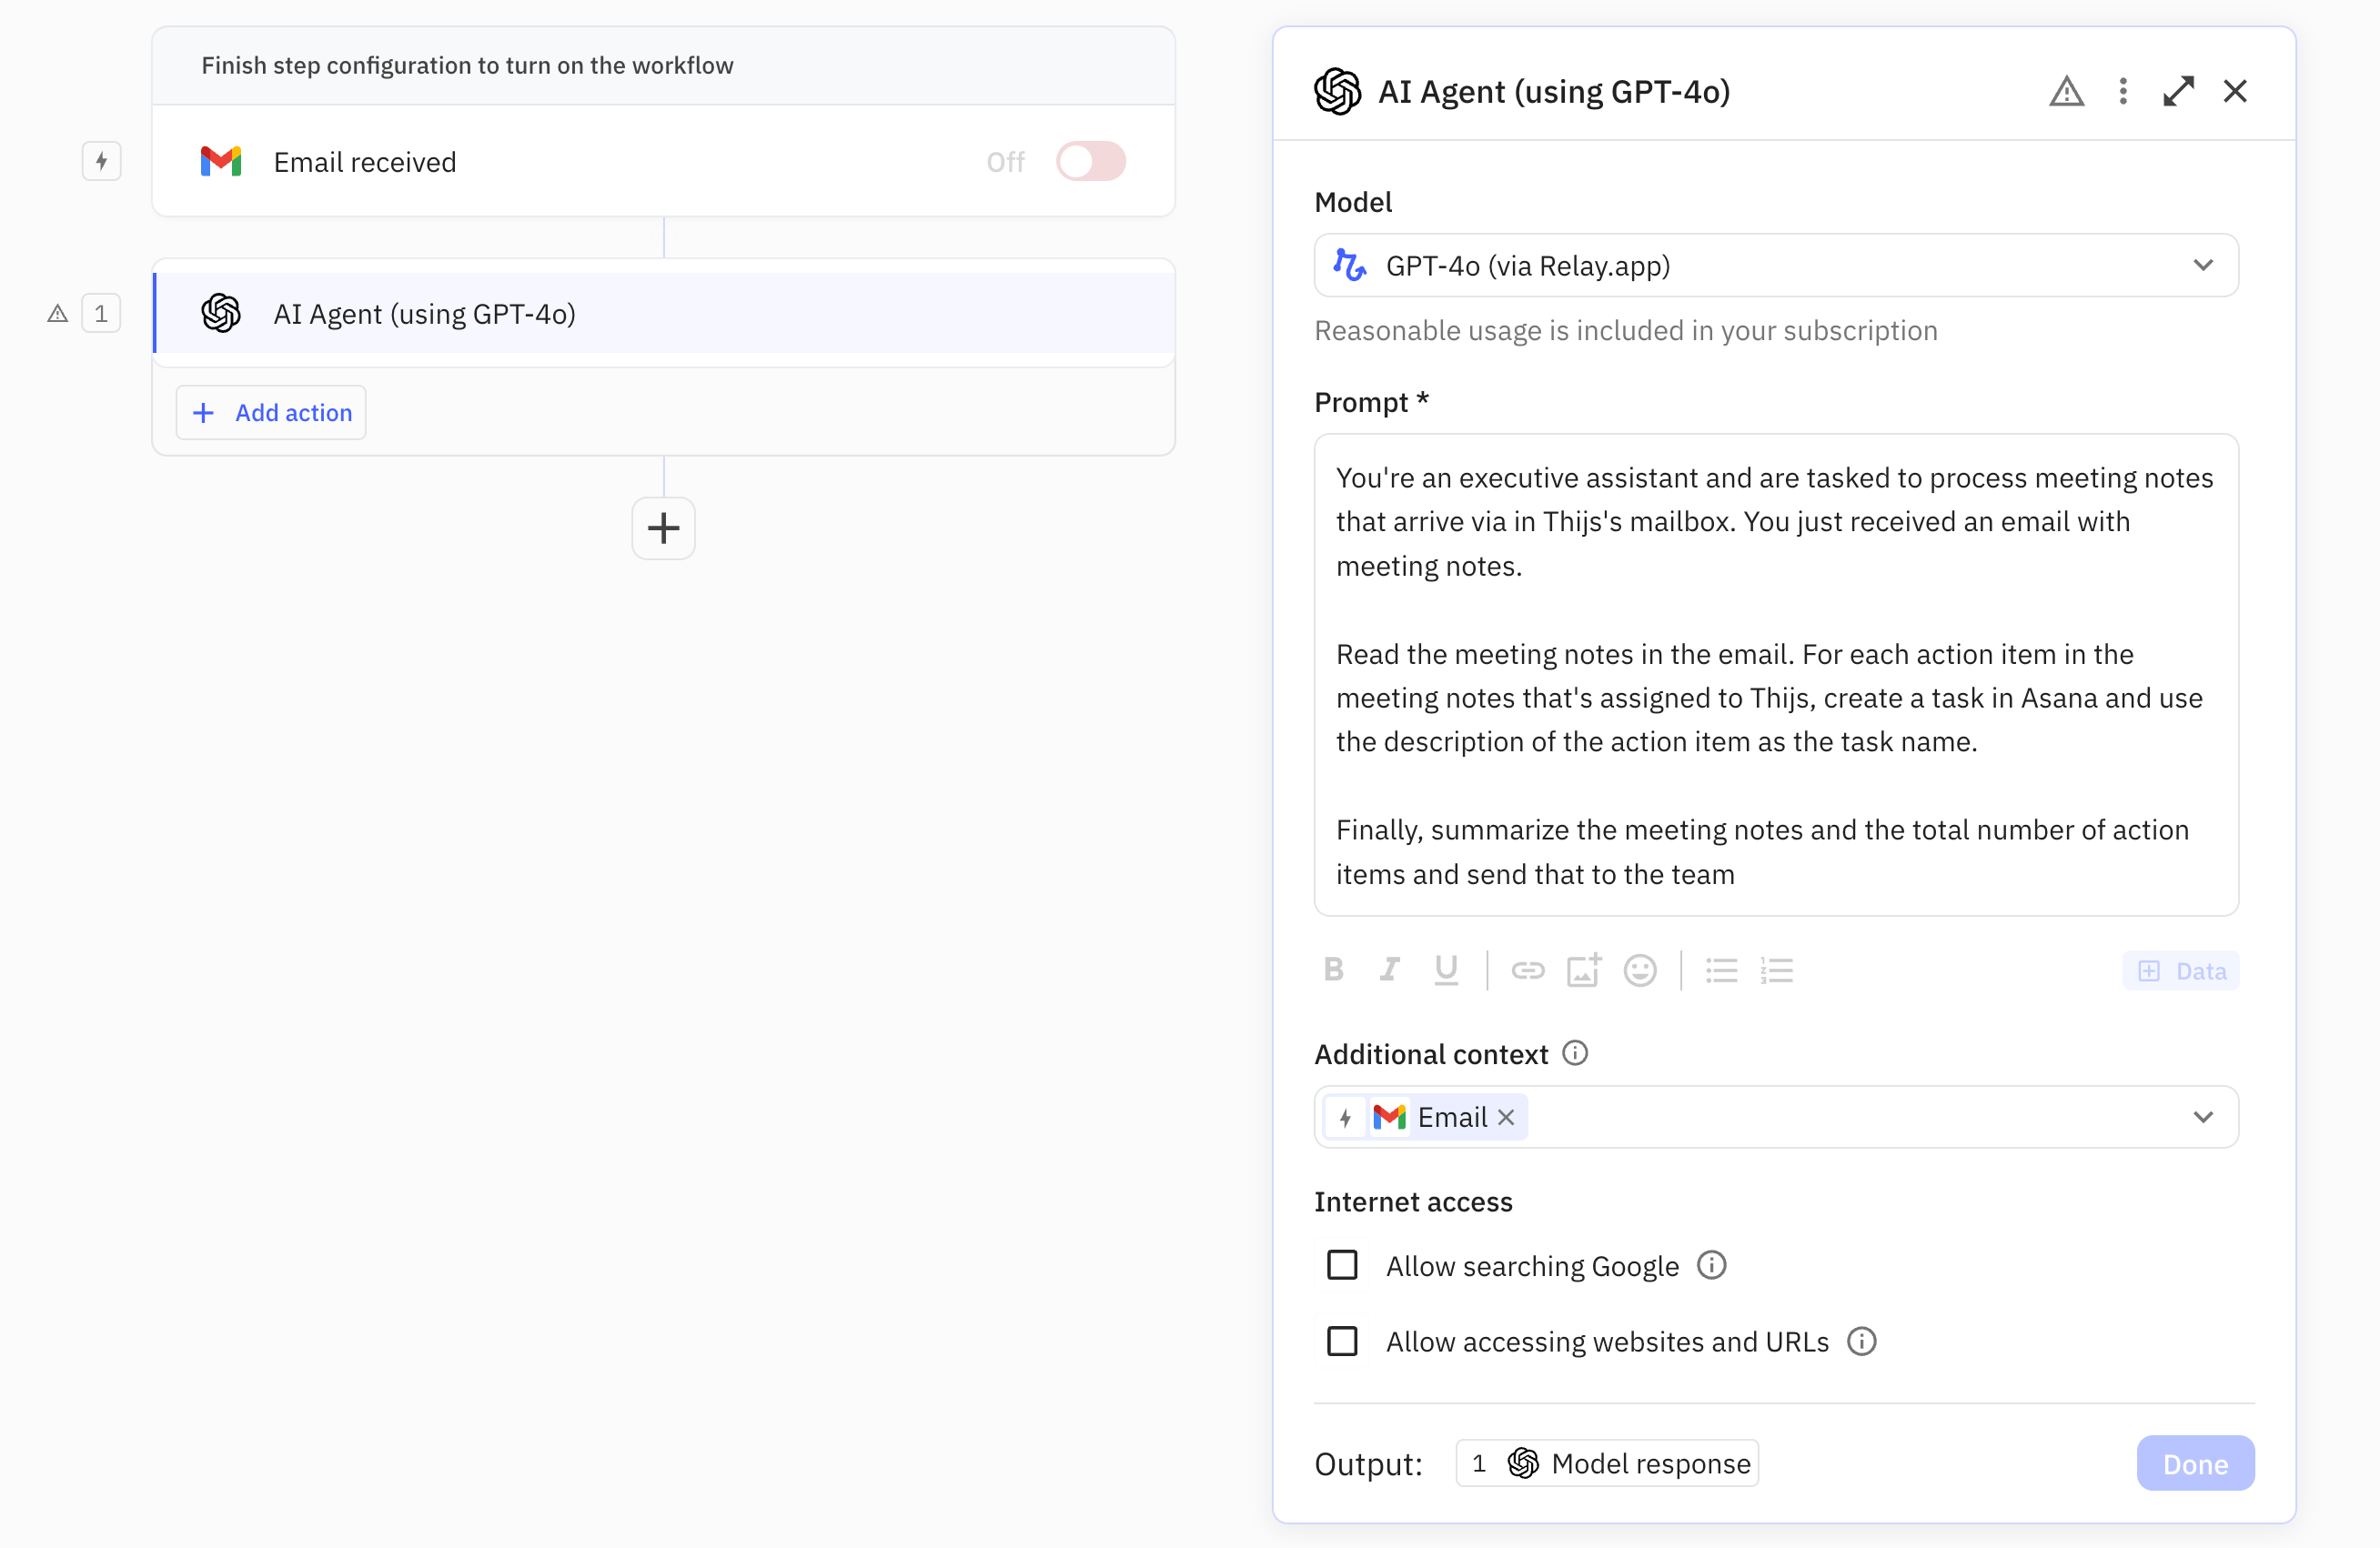Image resolution: width=2380 pixels, height=1548 pixels.
Task: Open the emoji picker
Action: point(1640,969)
